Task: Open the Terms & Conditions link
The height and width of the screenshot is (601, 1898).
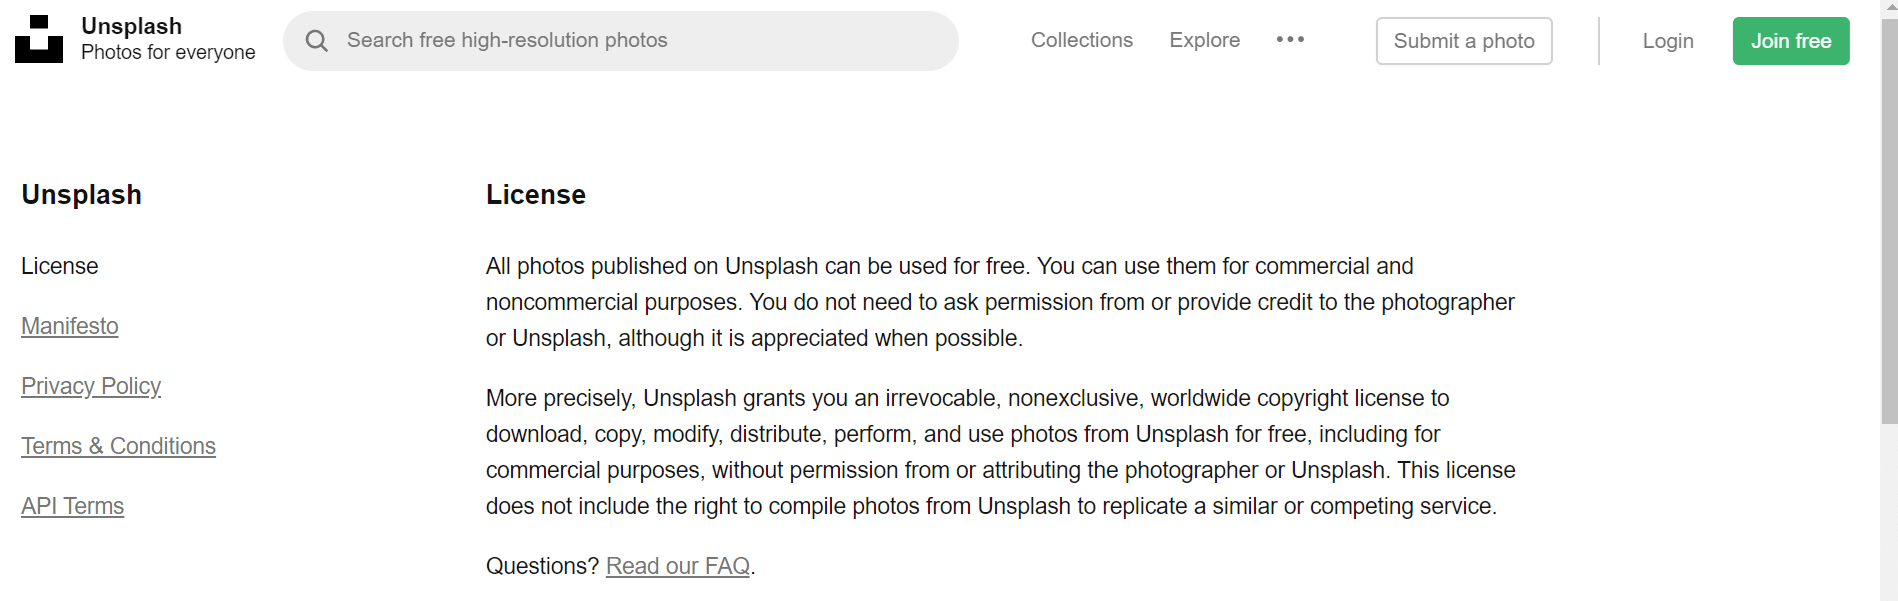Action: click(x=118, y=446)
